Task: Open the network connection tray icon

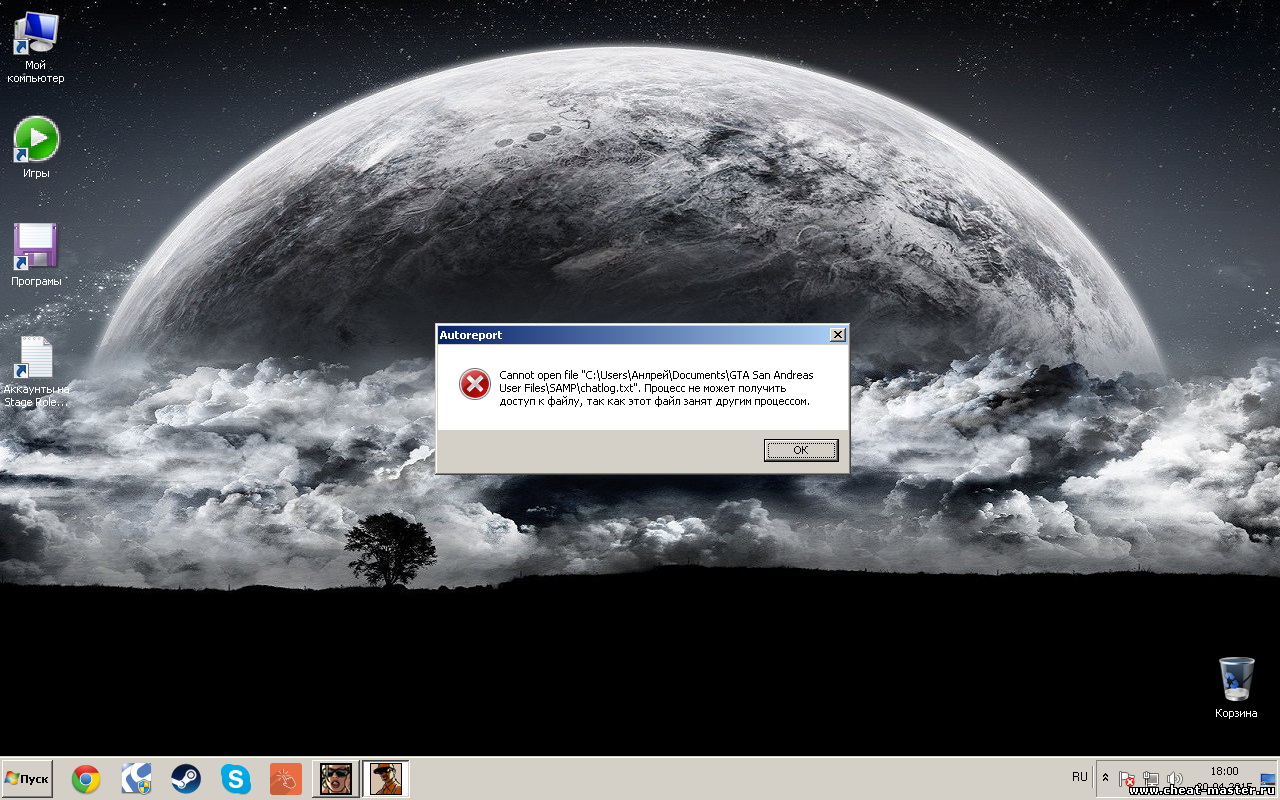Action: (1151, 779)
